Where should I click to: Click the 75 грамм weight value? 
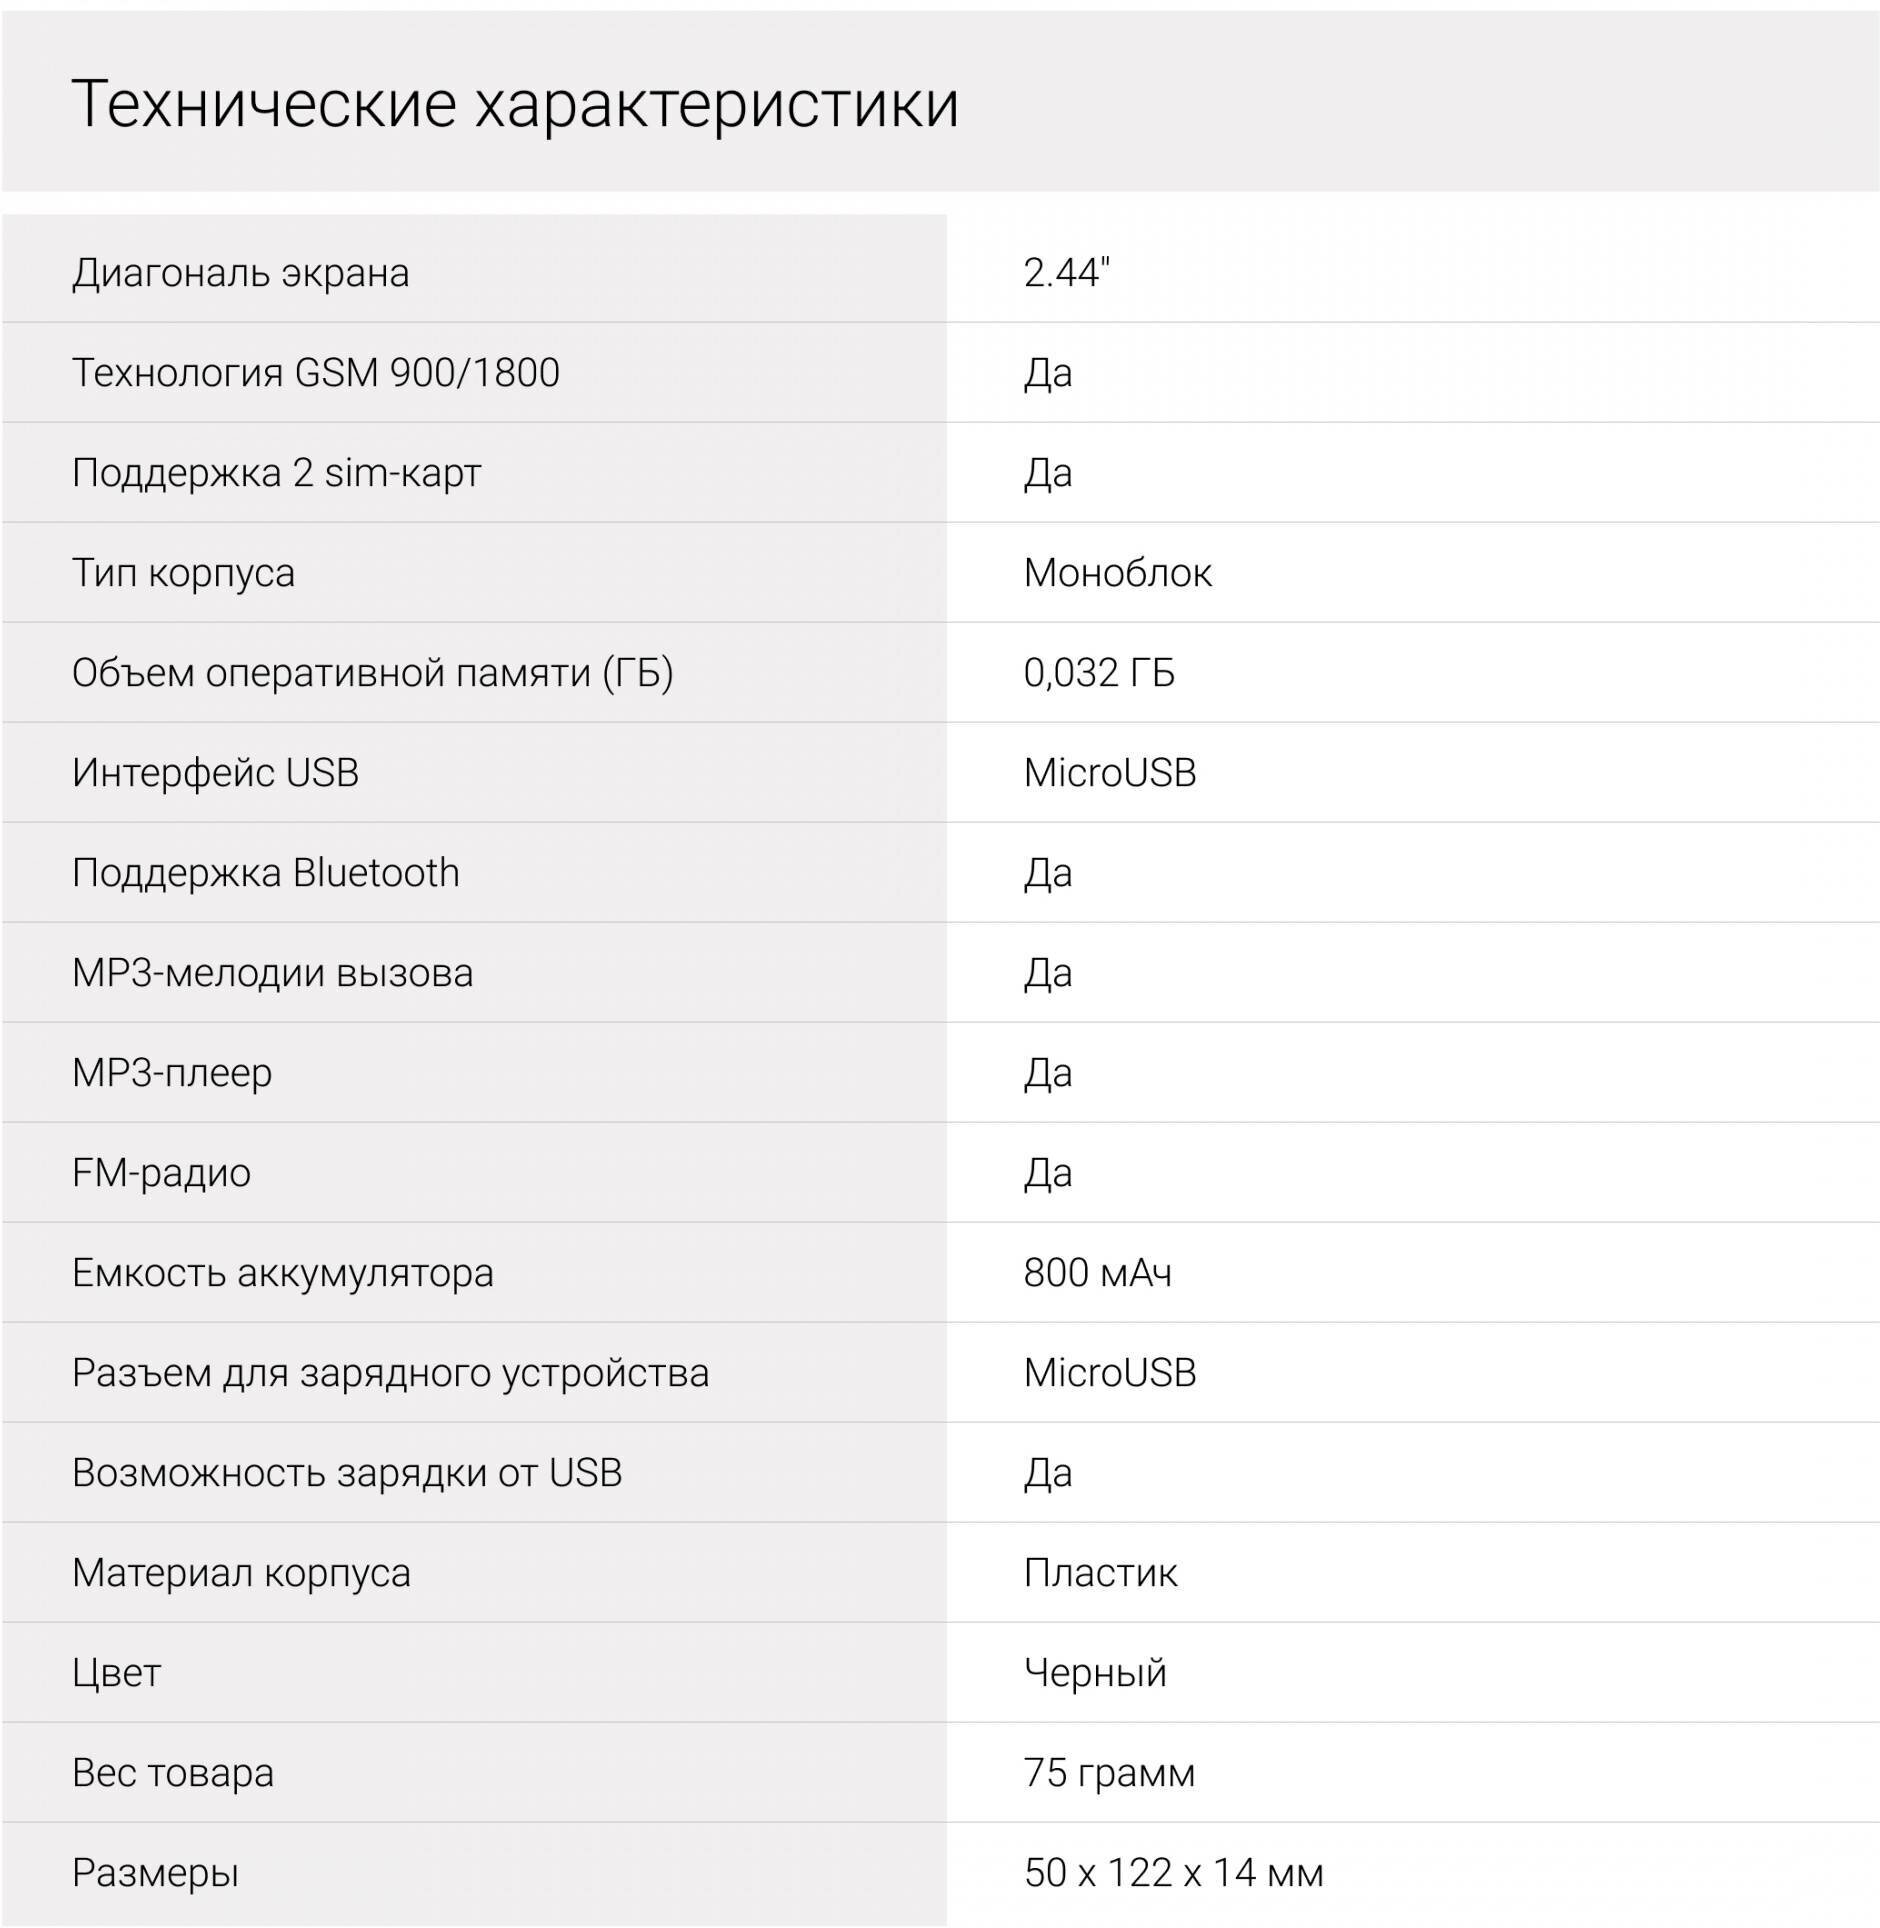pyautogui.click(x=1109, y=1773)
